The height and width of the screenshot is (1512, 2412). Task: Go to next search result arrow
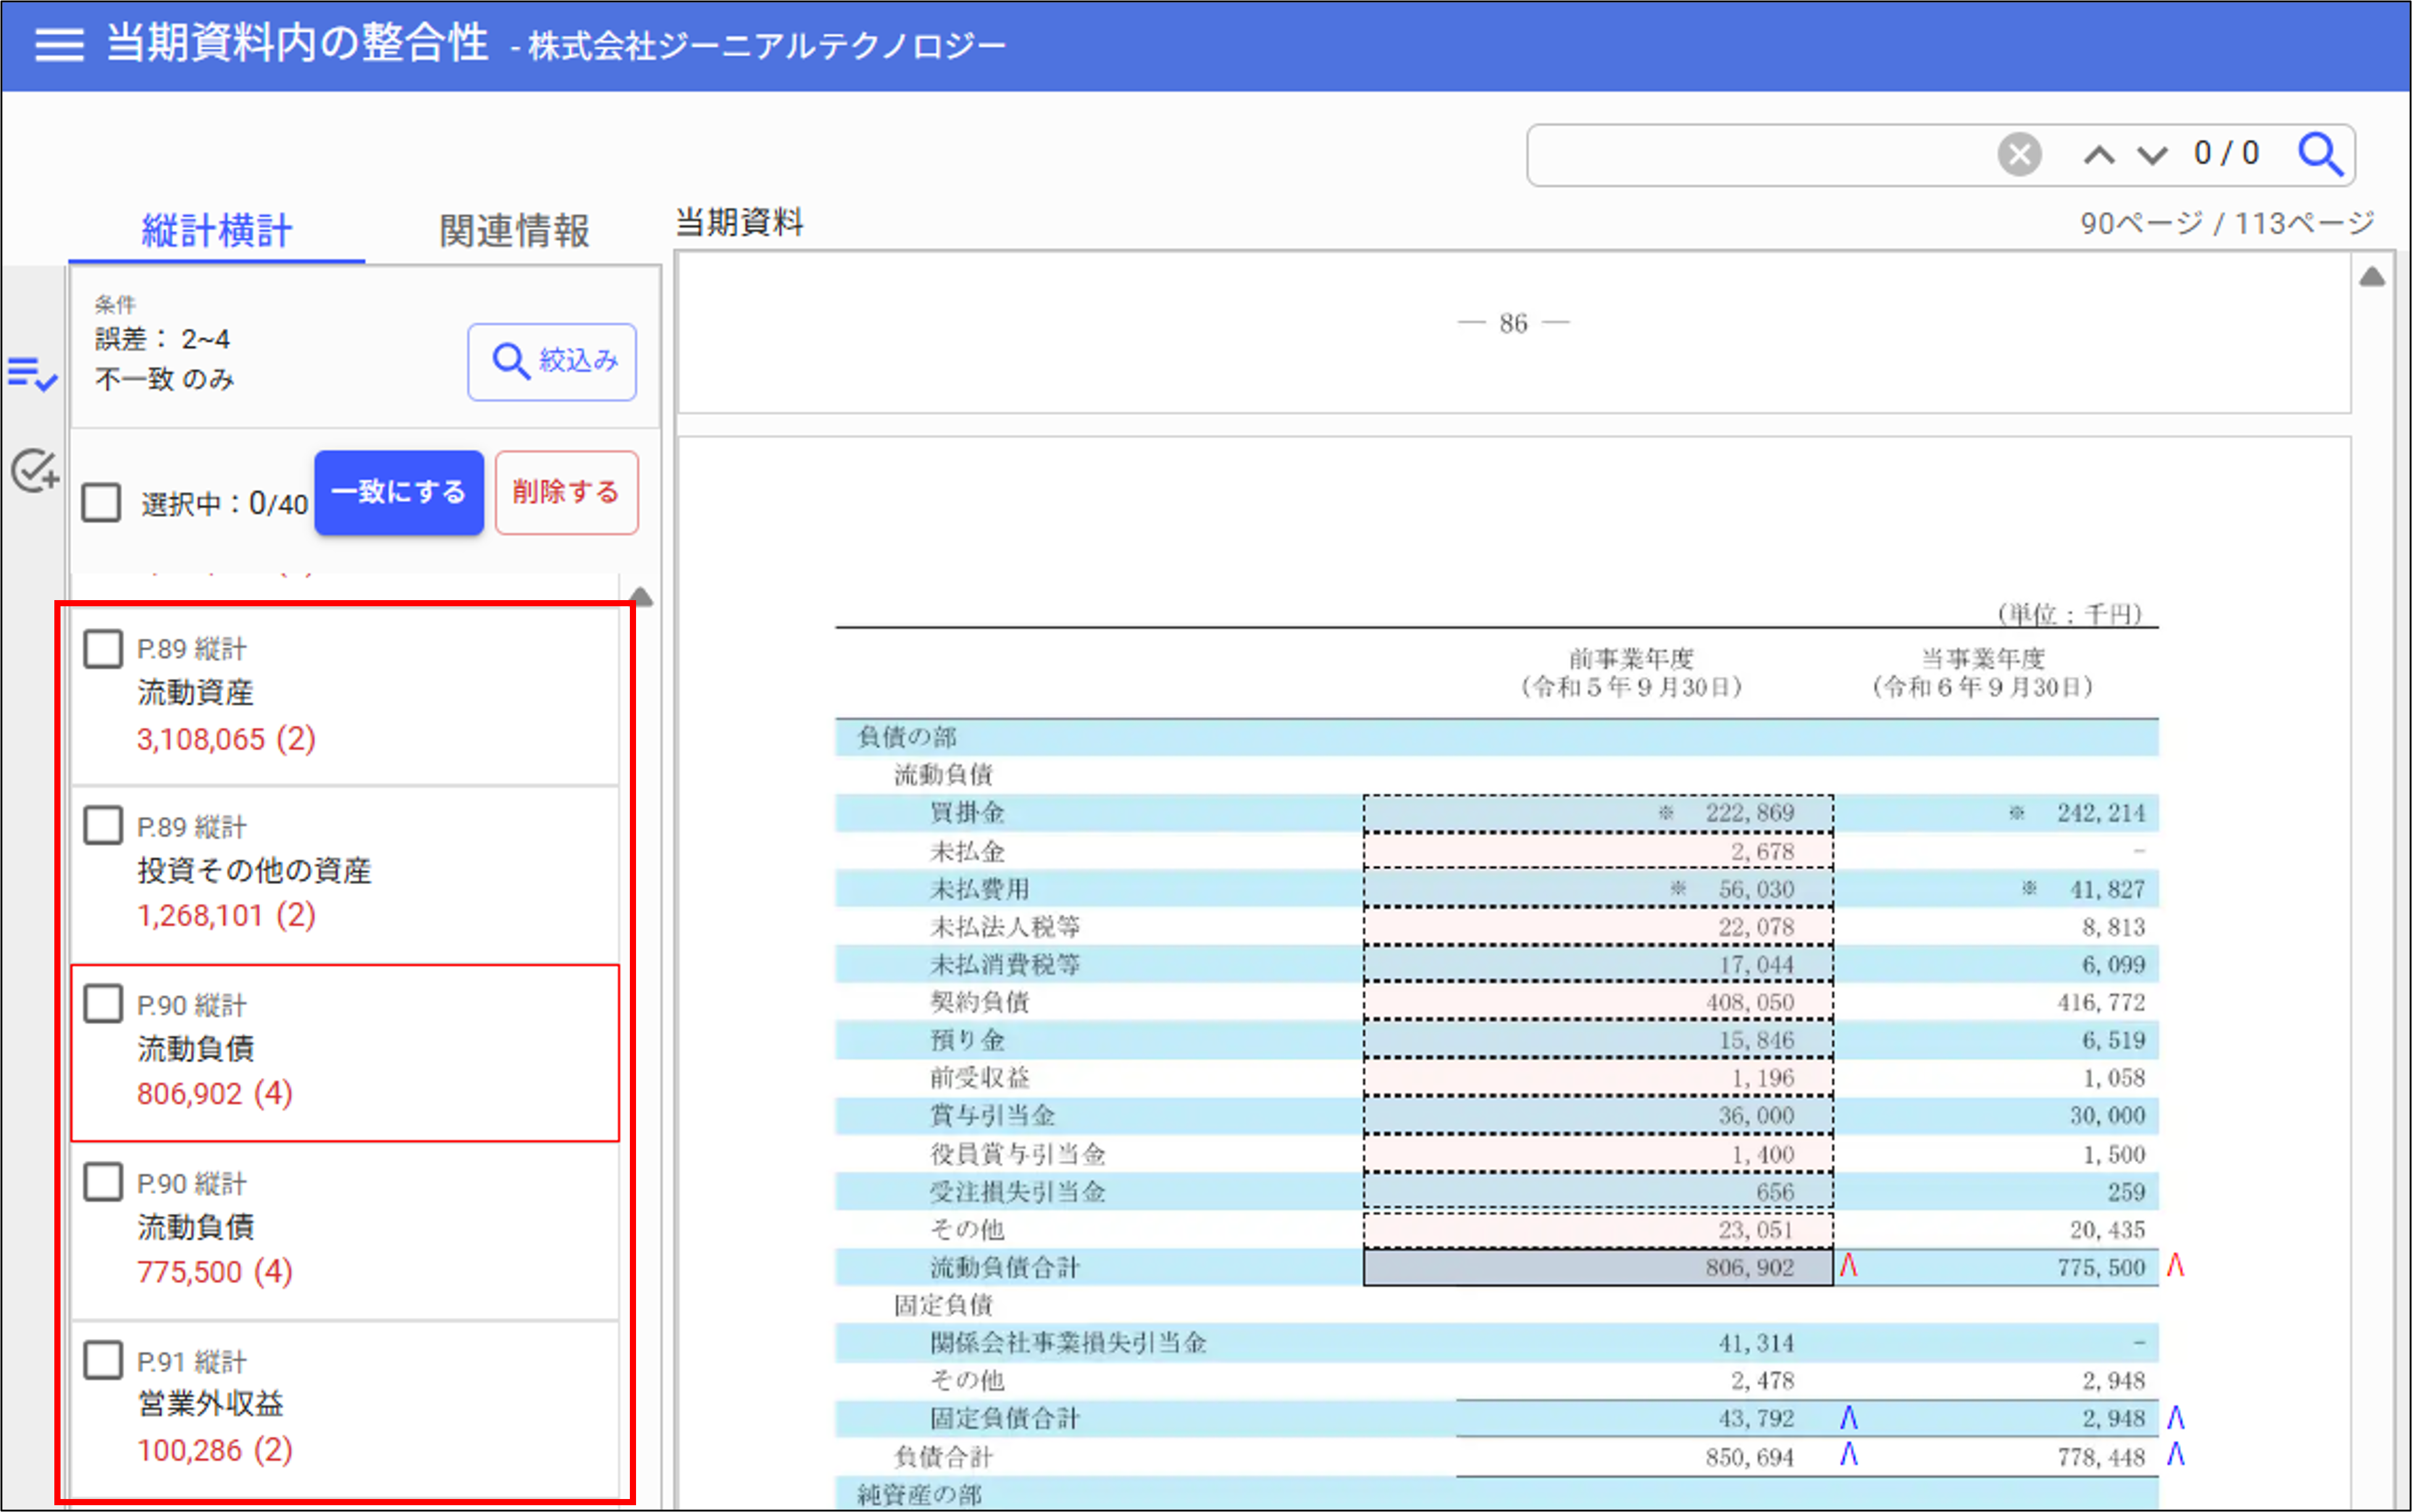2152,155
